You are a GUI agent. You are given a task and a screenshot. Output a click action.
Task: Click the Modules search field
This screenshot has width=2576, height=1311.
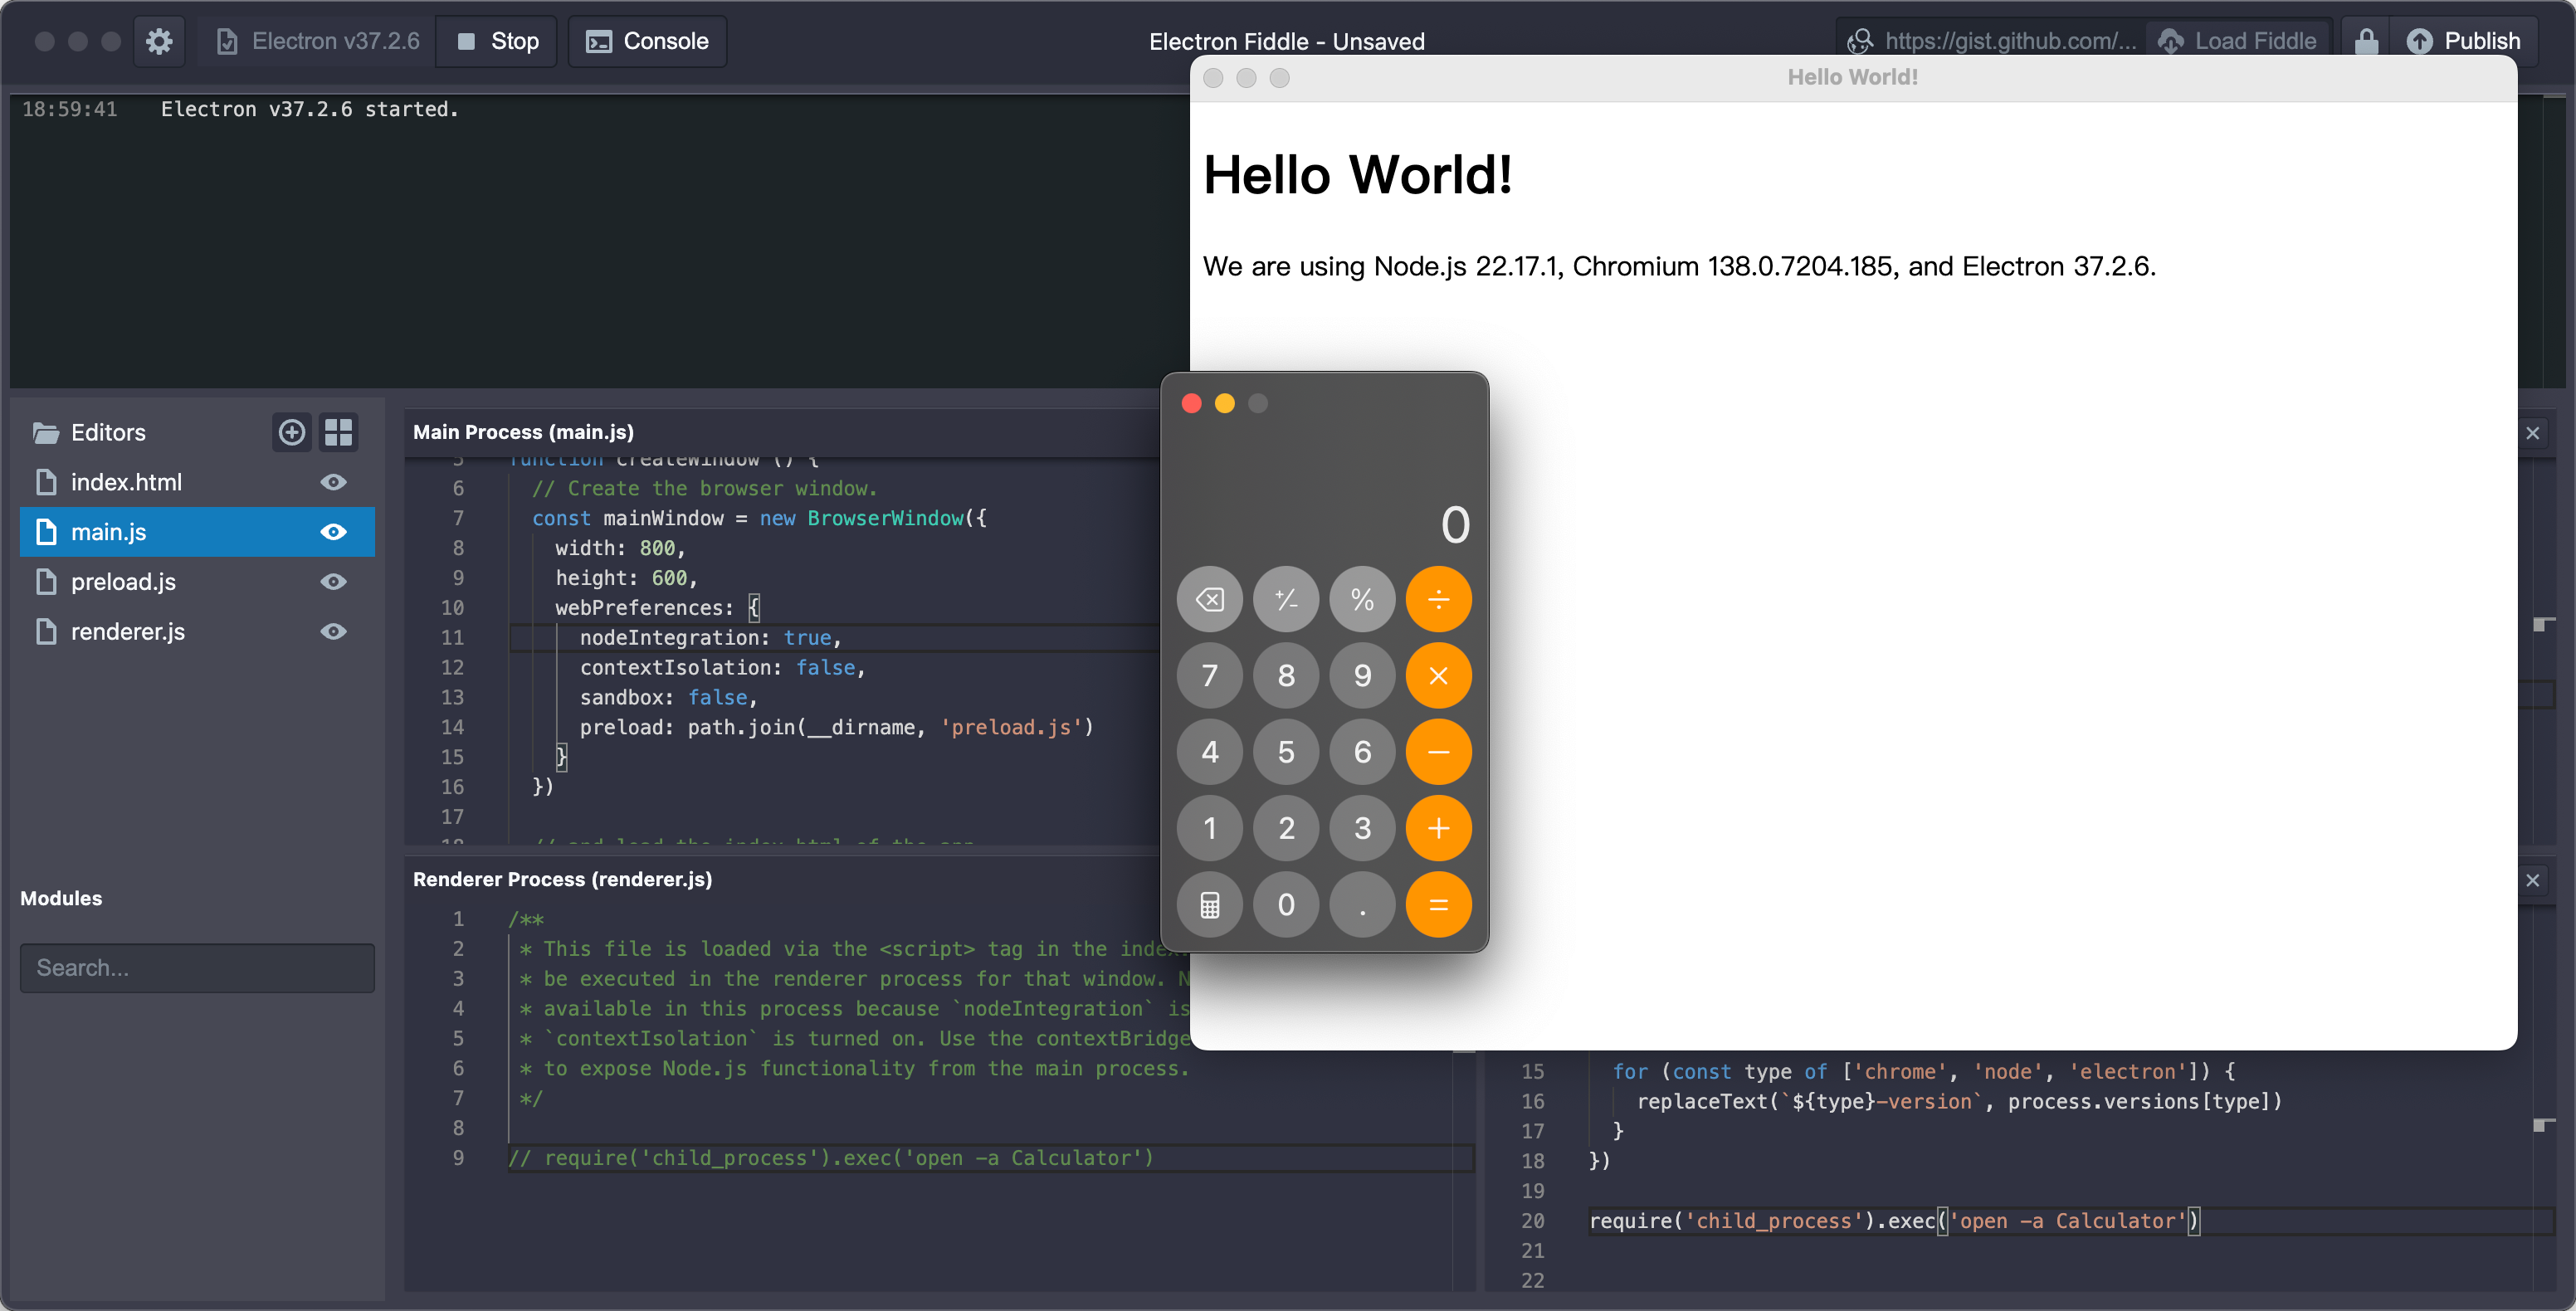coord(197,968)
